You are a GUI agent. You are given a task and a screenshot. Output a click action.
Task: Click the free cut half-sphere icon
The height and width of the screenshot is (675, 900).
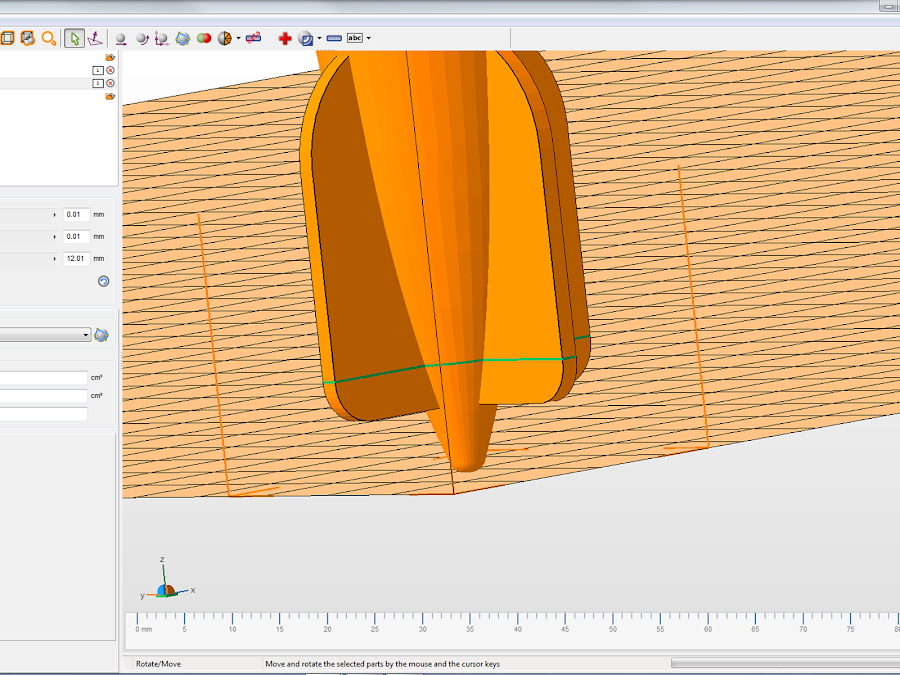pyautogui.click(x=224, y=38)
